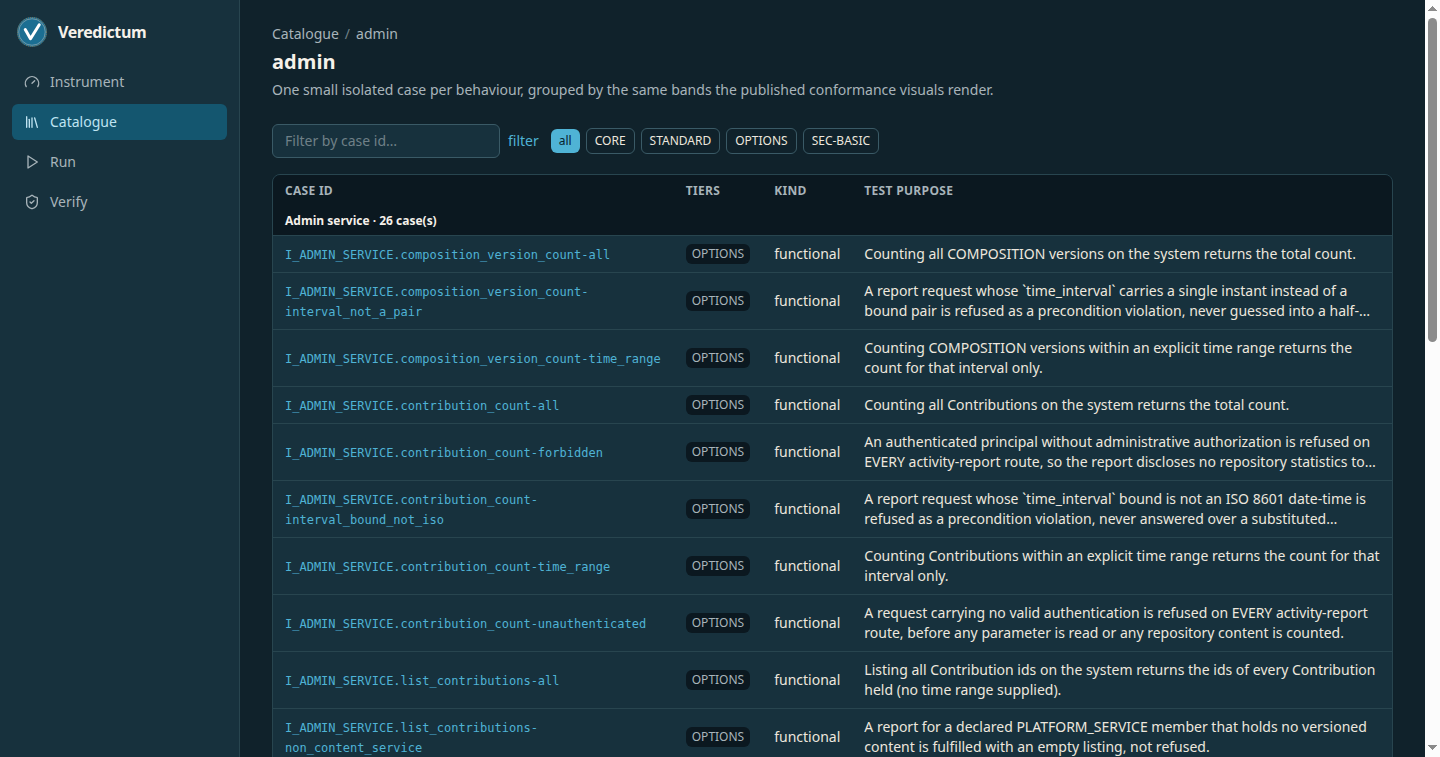Click purpose 'Counting all COMPOSITION versions' text
Screen dimensions: 1440x757
tap(1110, 254)
